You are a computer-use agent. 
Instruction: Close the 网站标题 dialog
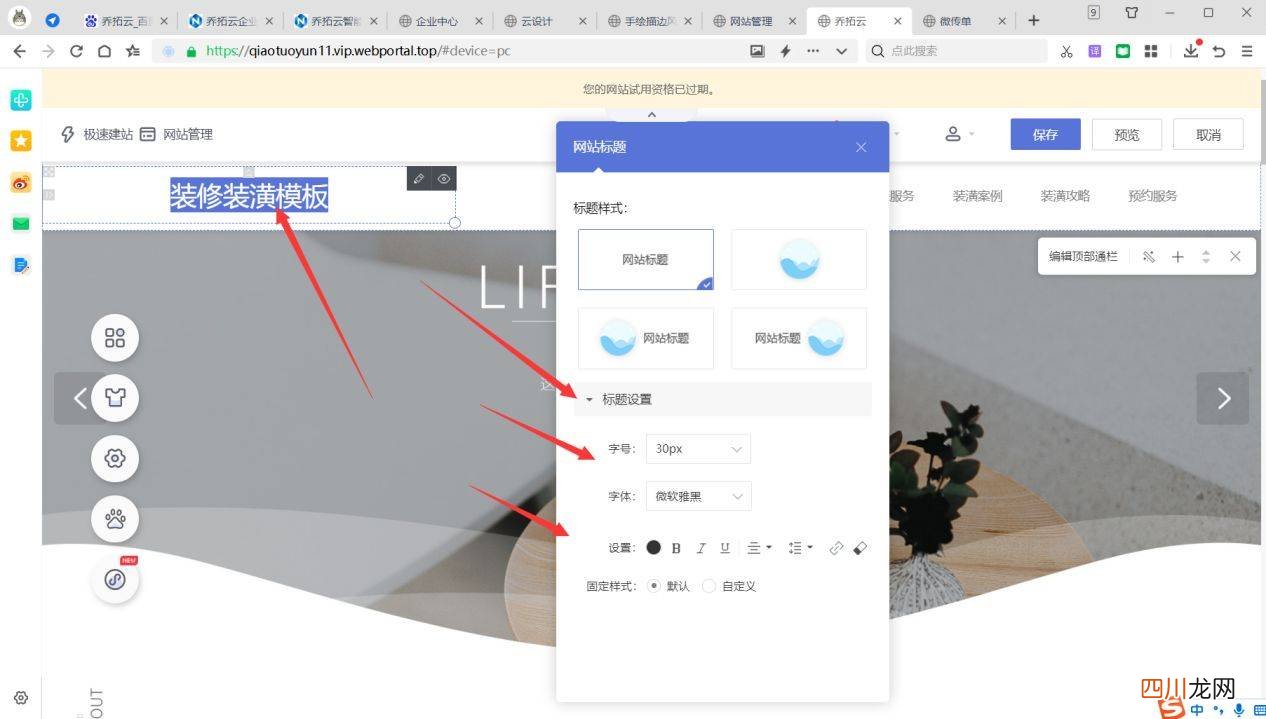[861, 147]
